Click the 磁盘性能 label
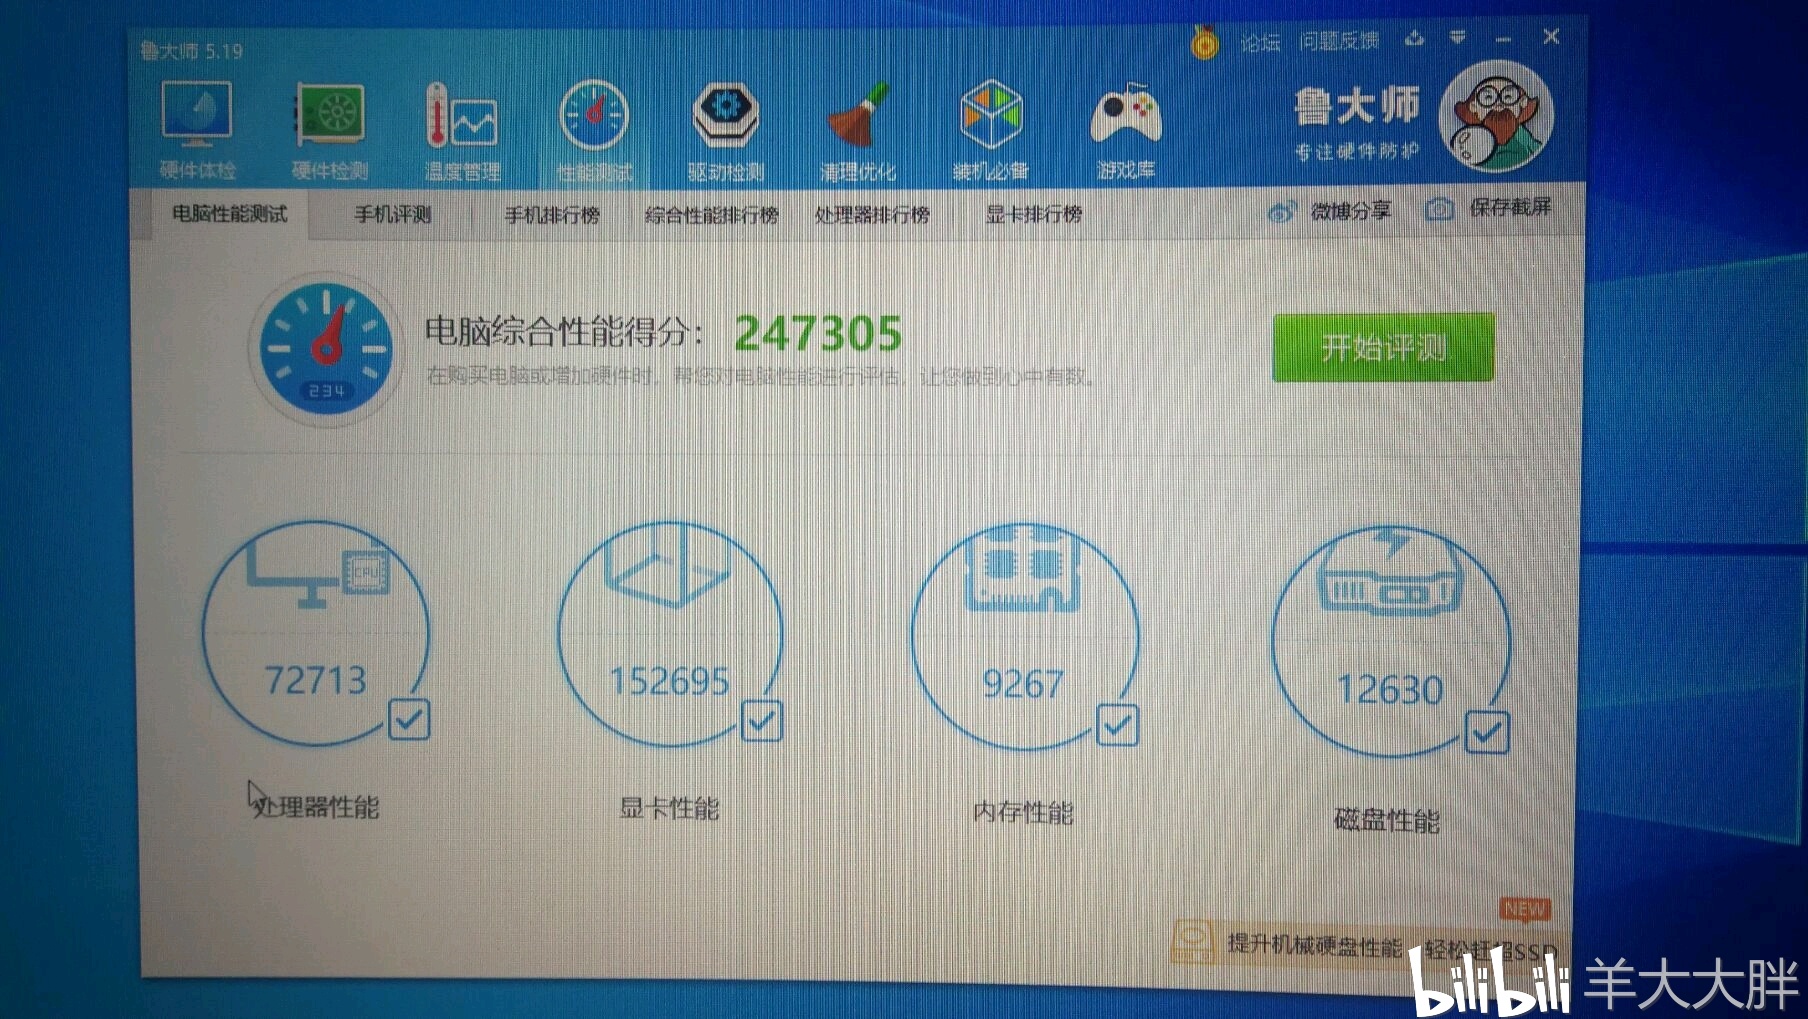The height and width of the screenshot is (1019, 1808). 1387,821
